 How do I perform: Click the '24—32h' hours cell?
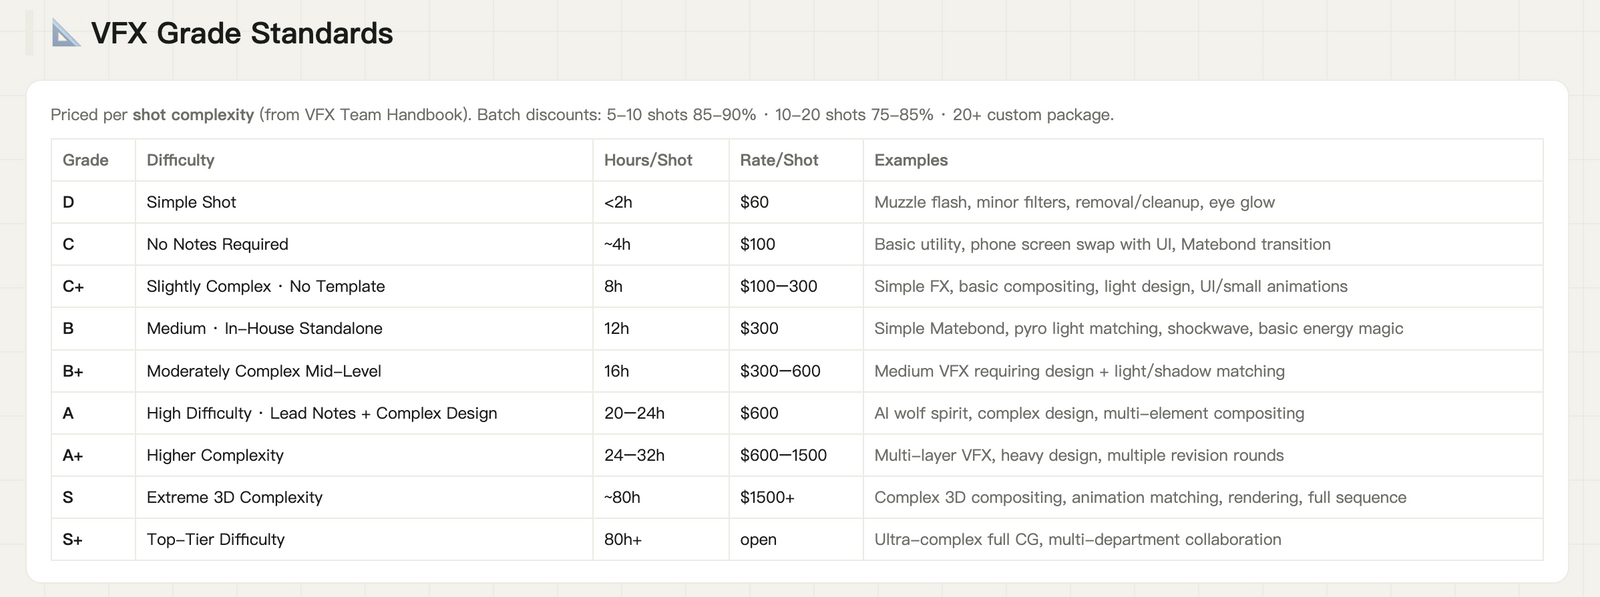(661, 455)
